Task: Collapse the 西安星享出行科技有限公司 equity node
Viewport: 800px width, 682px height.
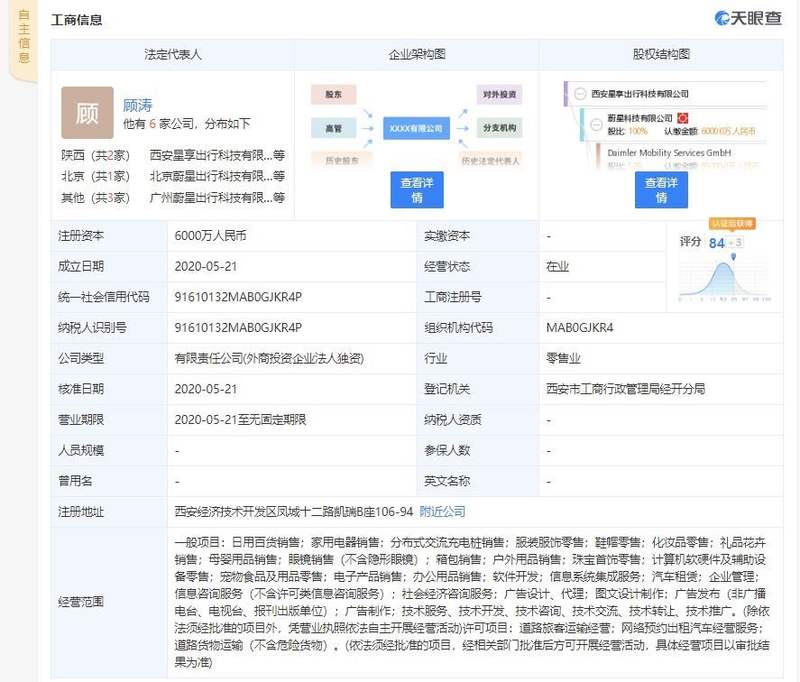Action: pyautogui.click(x=579, y=93)
